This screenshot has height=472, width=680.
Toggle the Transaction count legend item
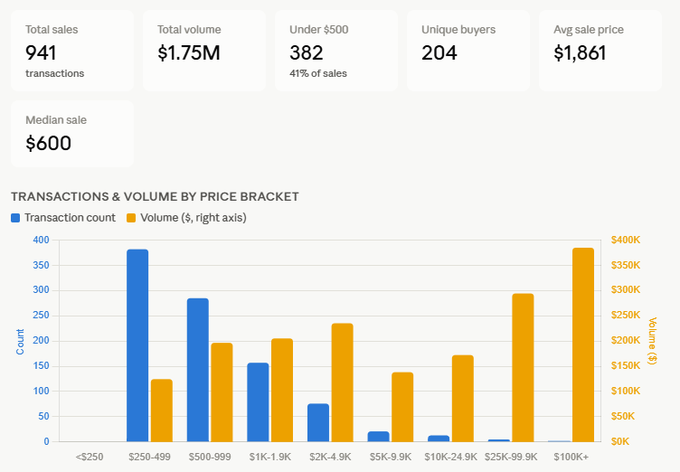tap(63, 217)
